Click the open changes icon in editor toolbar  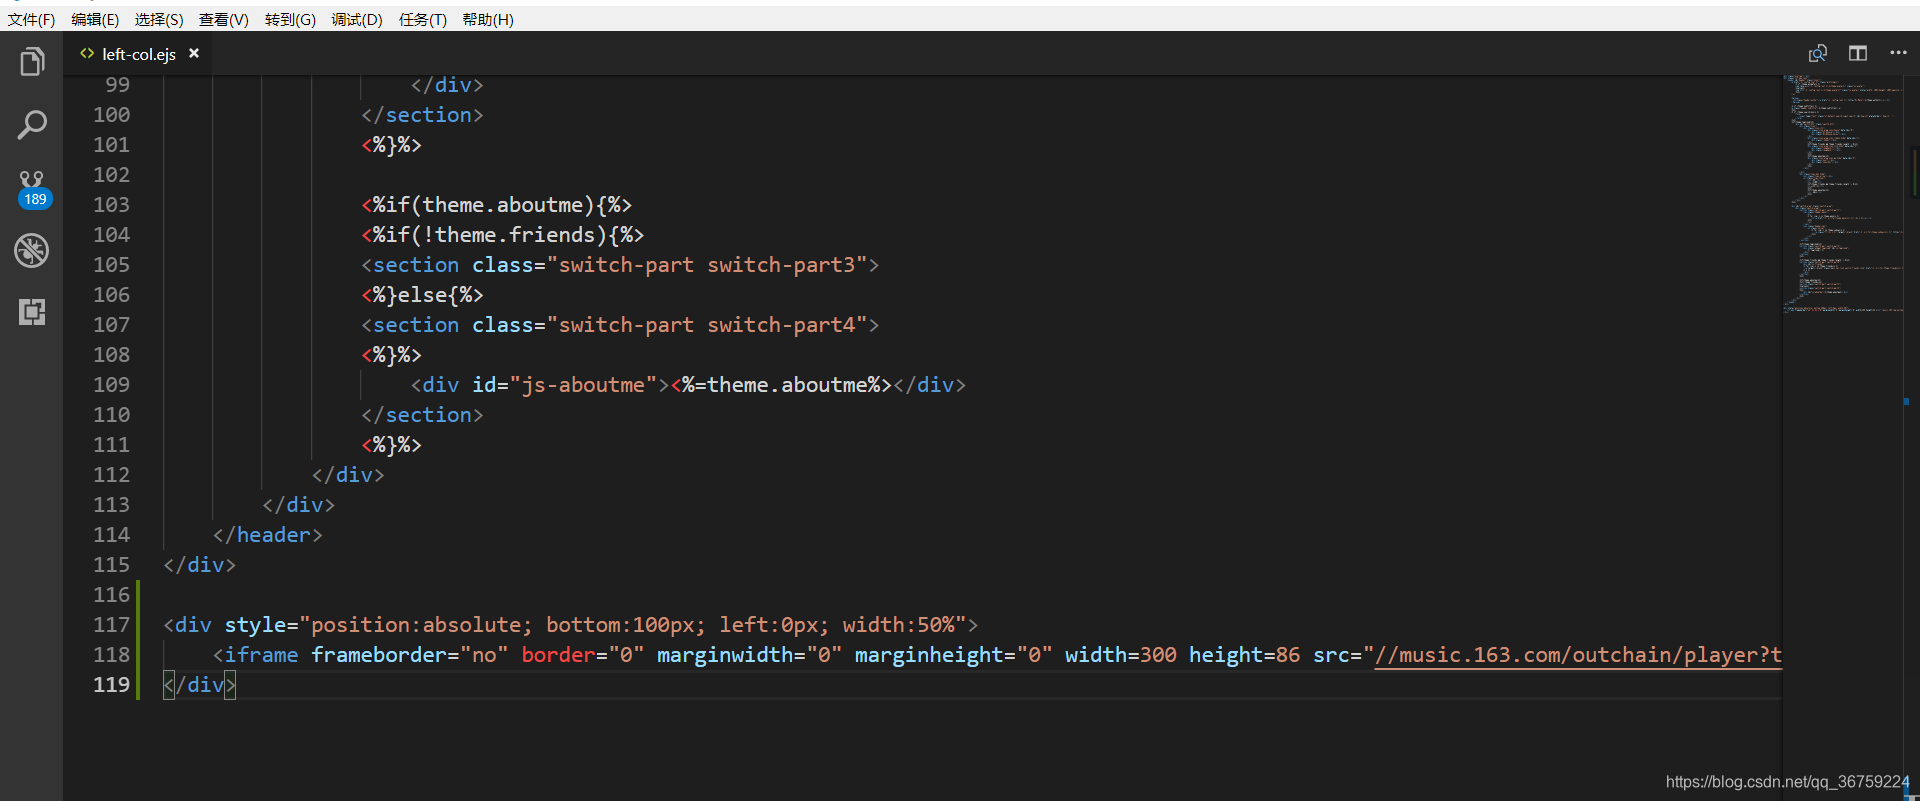pos(1818,53)
